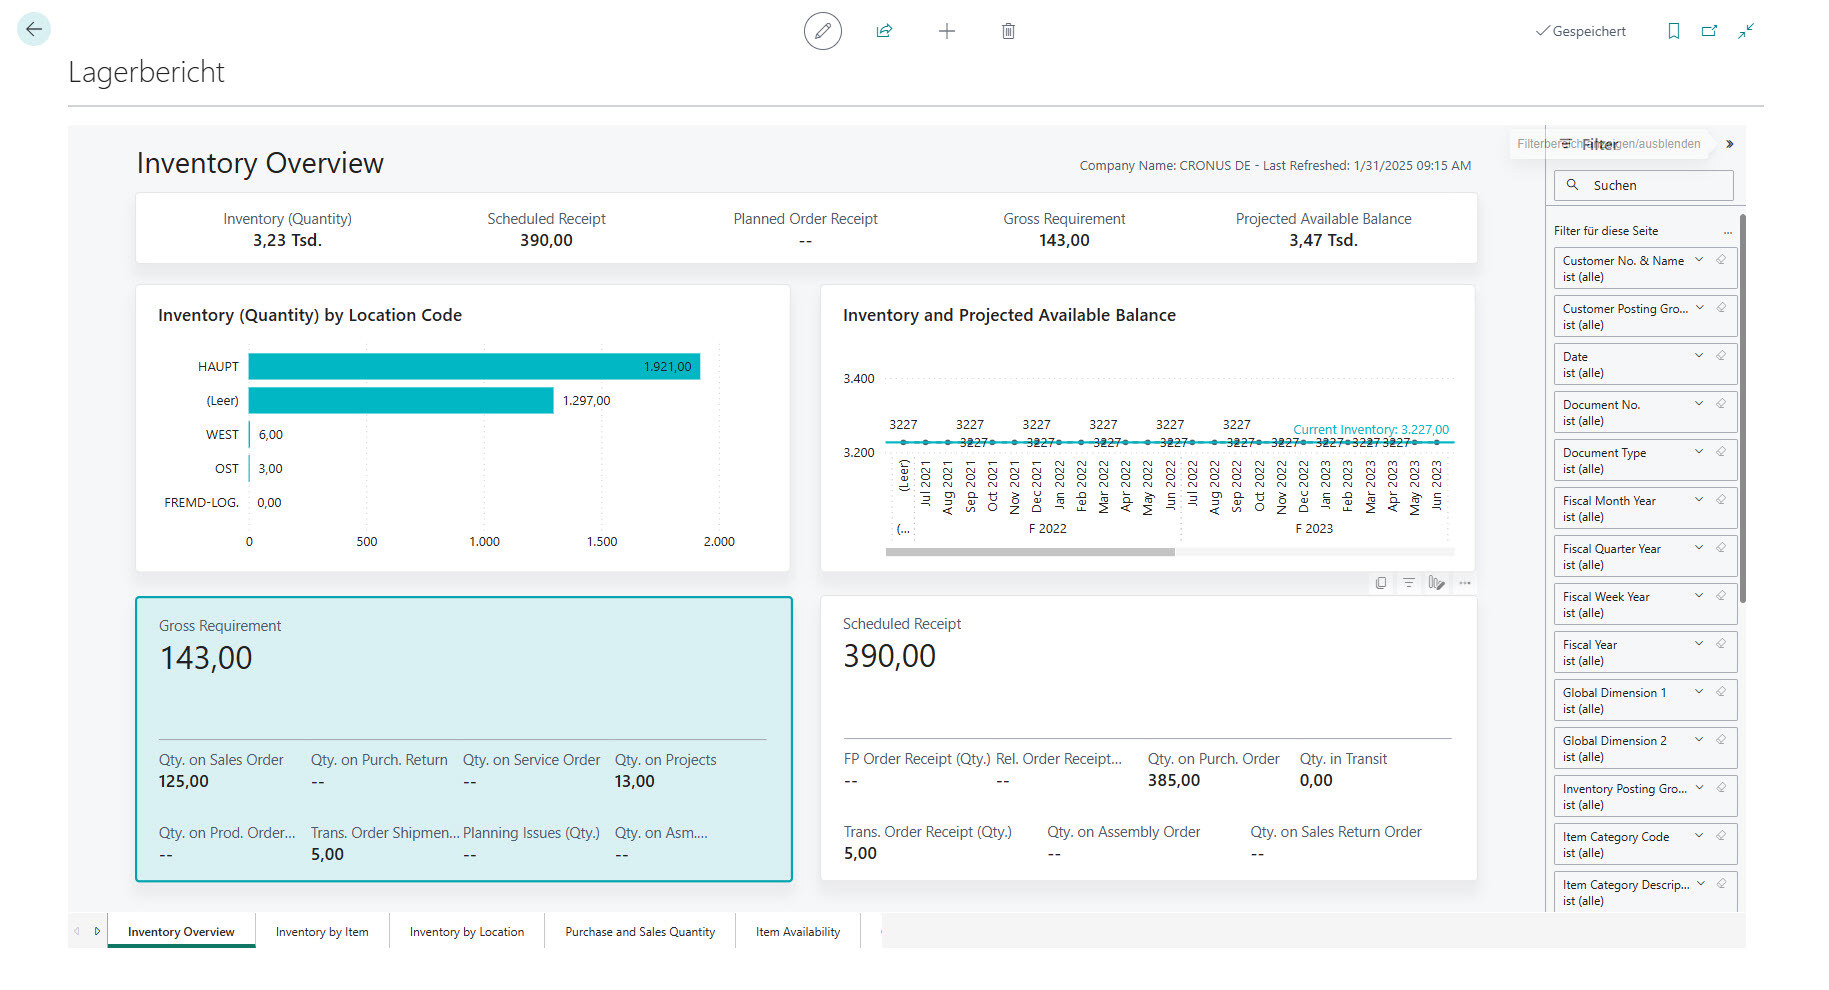Click Qty. on Projects value 13,00
Screen dimensions: 1829x990
tap(635, 782)
